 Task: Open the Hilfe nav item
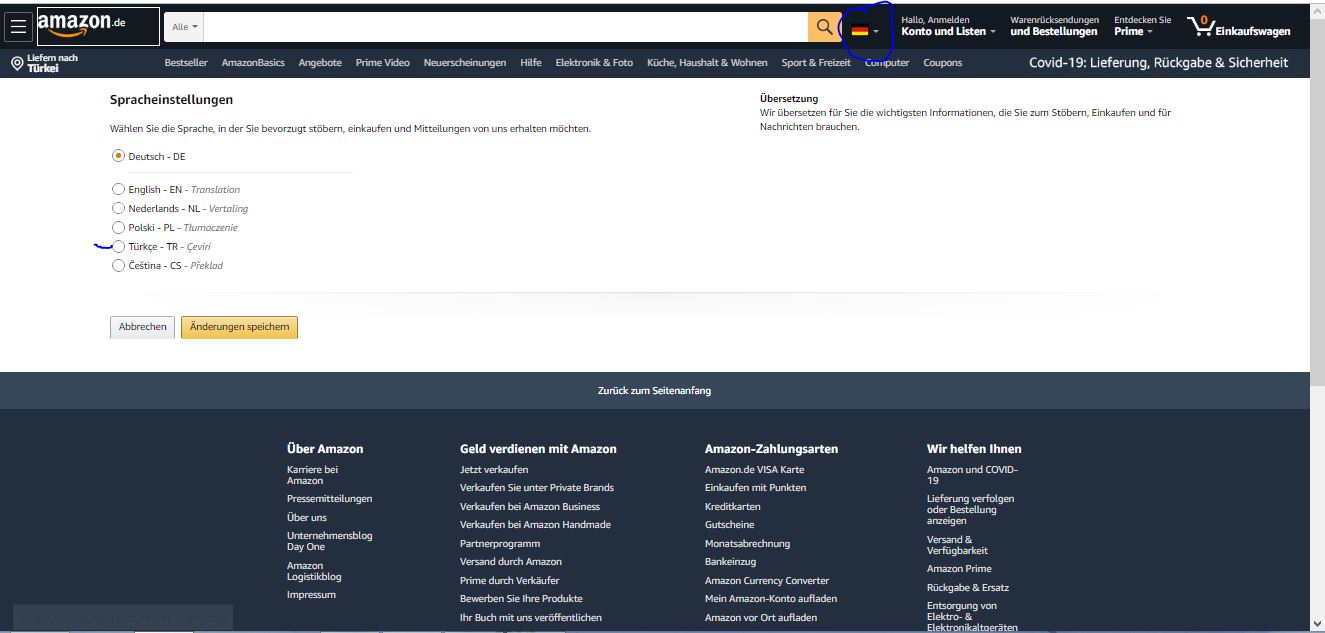pyautogui.click(x=531, y=63)
